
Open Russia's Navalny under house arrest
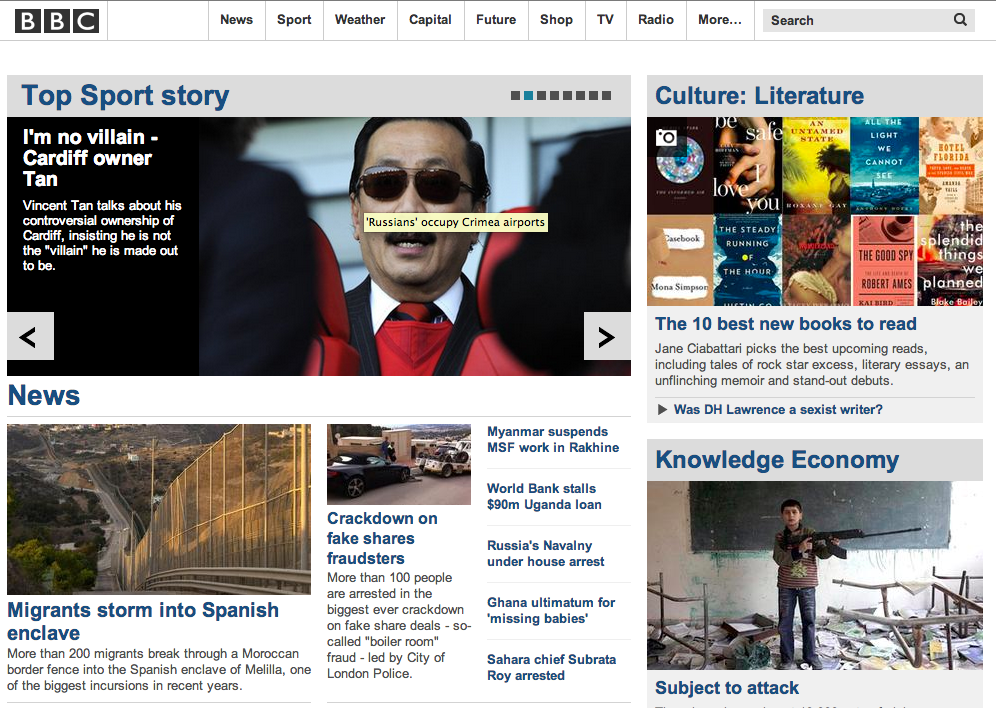(x=546, y=553)
